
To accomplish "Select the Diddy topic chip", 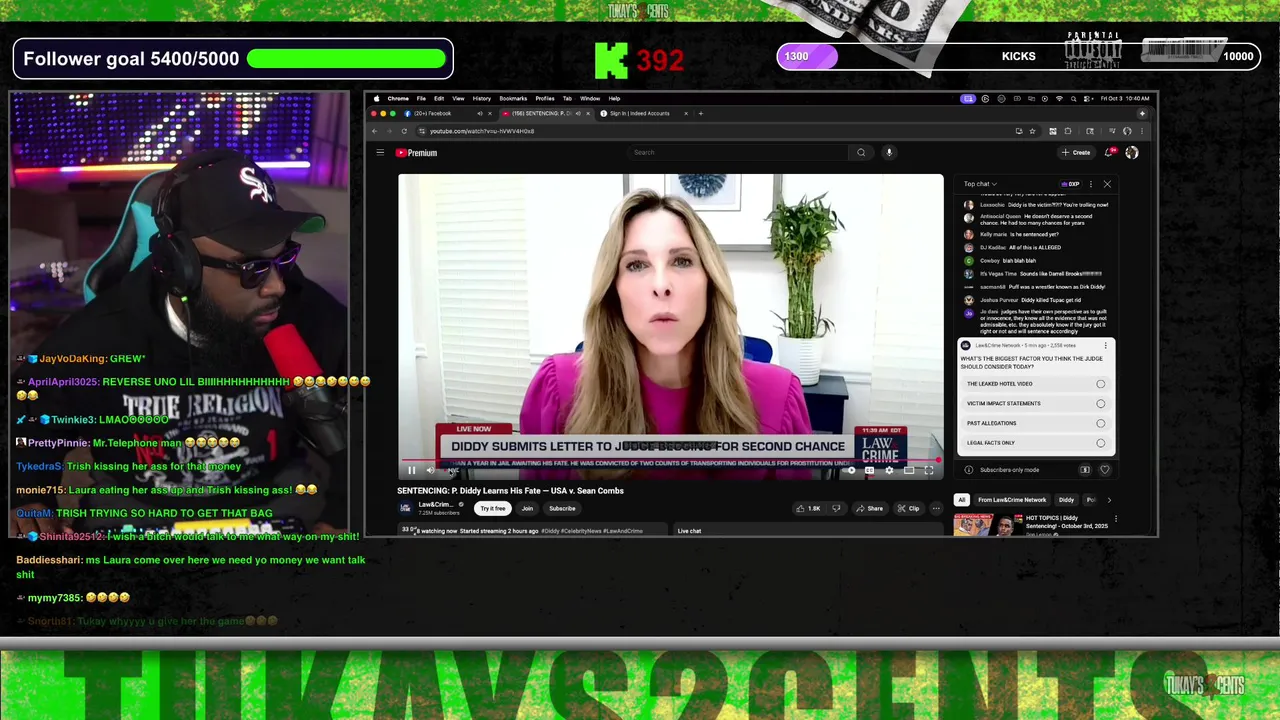I will [x=1067, y=500].
